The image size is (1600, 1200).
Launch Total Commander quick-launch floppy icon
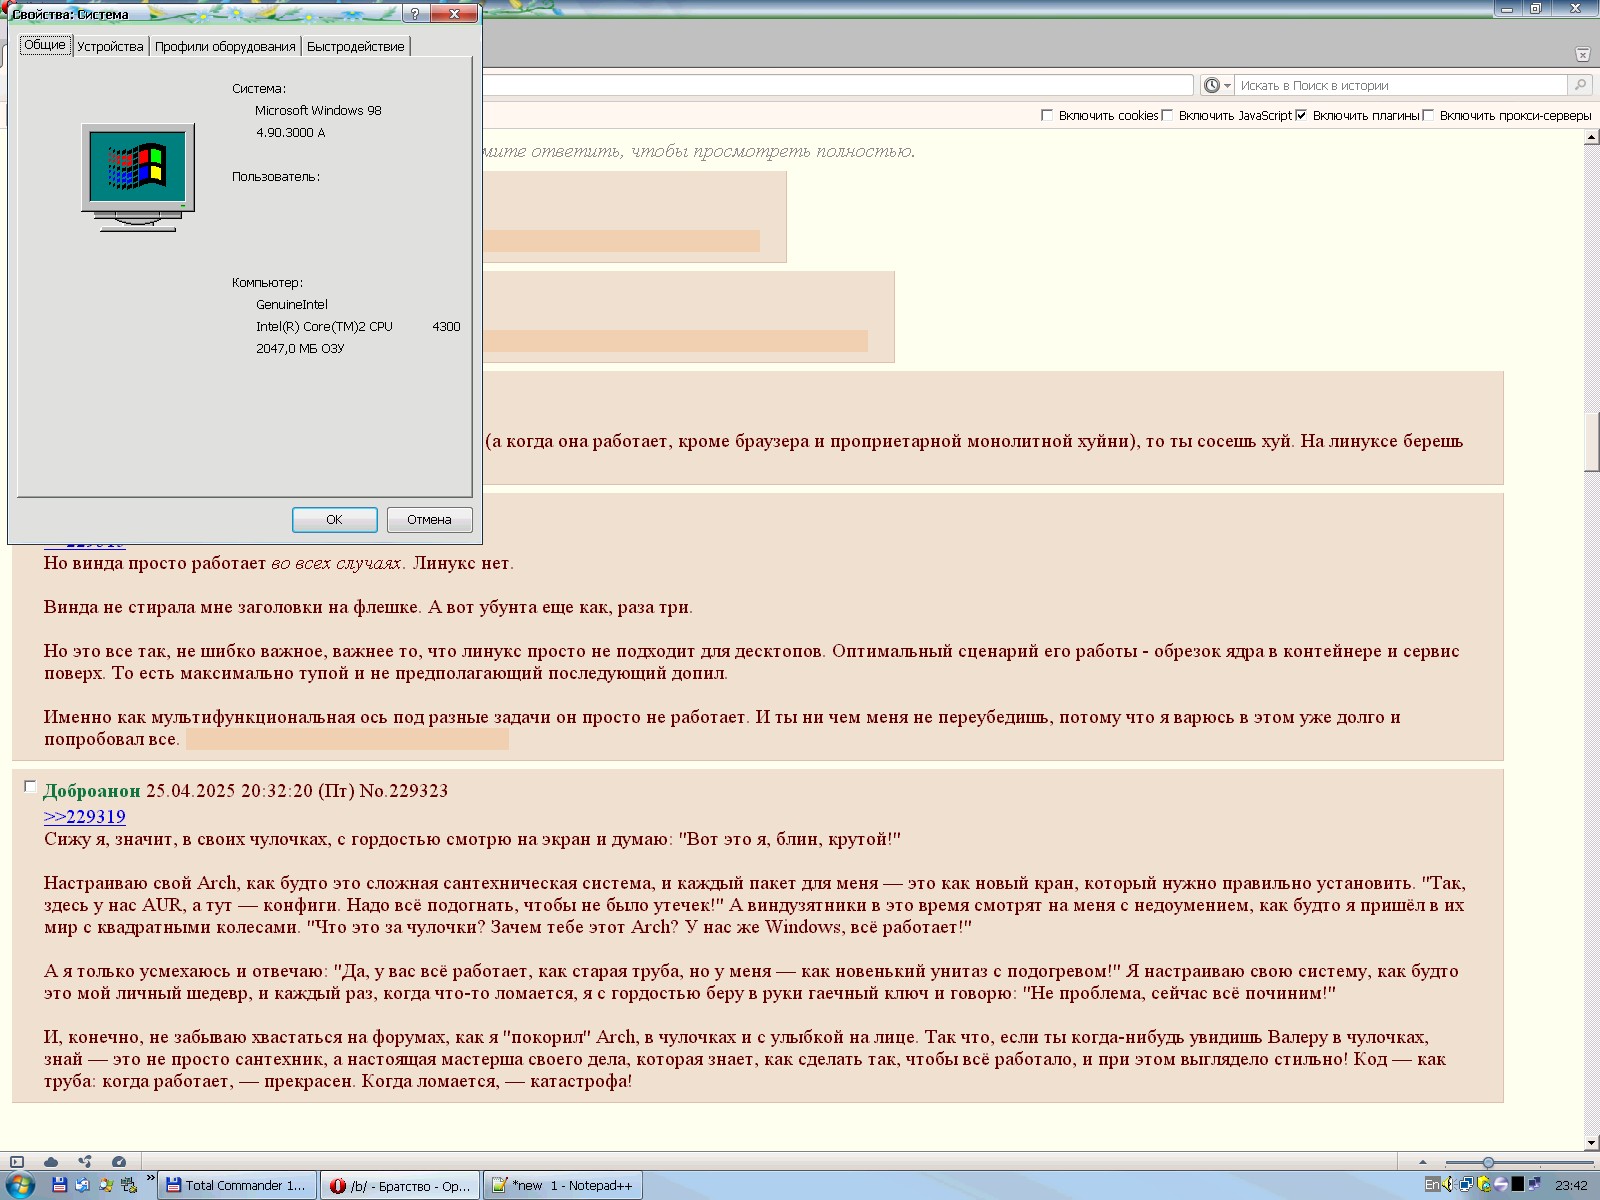[x=59, y=1185]
